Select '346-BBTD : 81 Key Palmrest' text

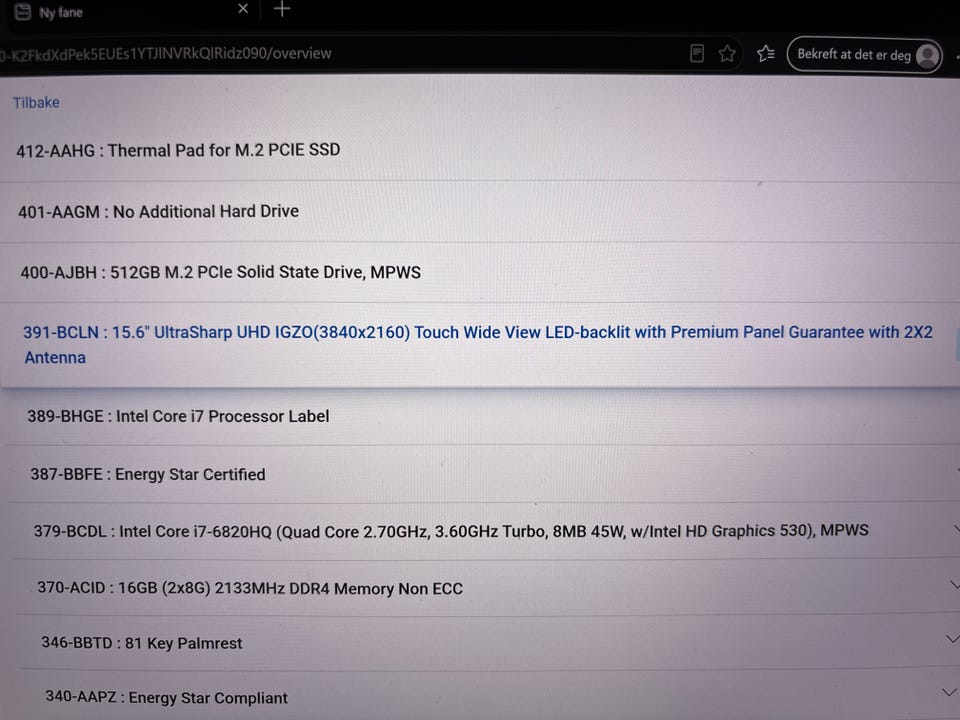coord(141,643)
